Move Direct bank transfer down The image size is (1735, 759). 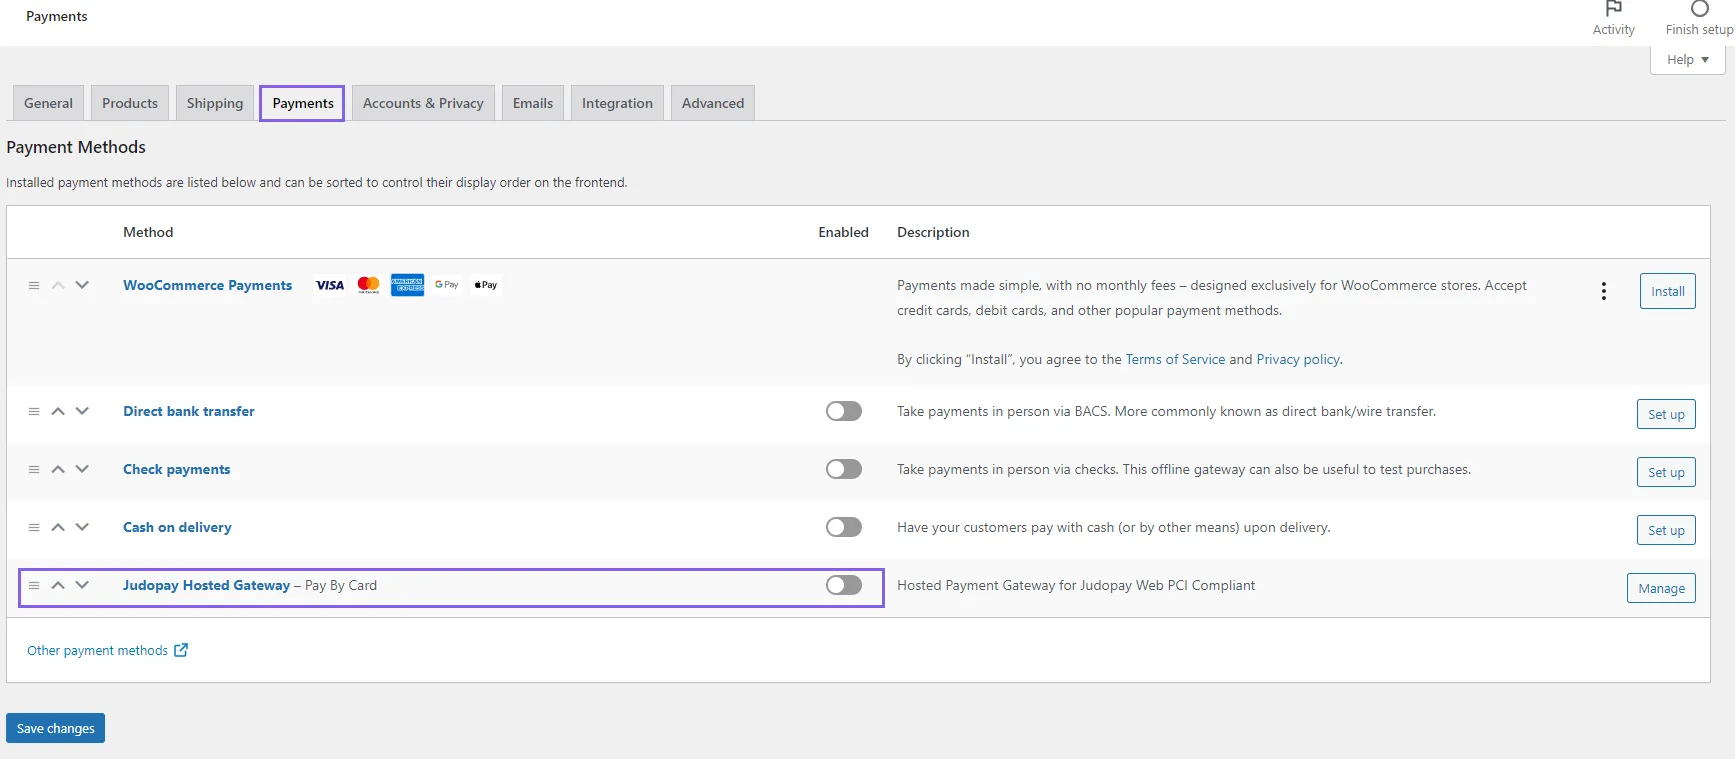[82, 411]
